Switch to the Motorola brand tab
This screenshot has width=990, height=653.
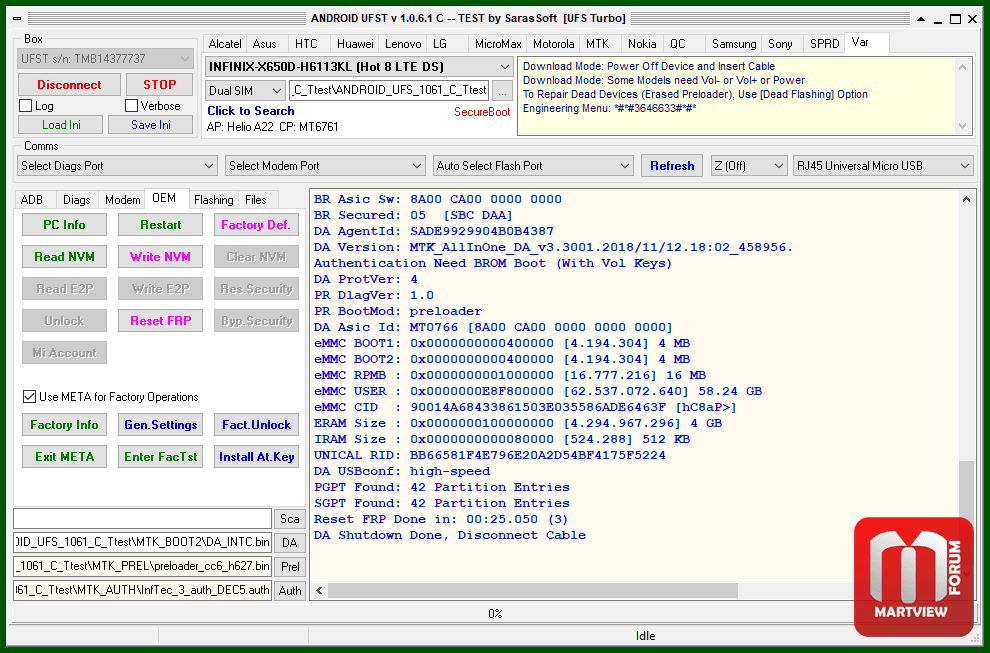[553, 44]
